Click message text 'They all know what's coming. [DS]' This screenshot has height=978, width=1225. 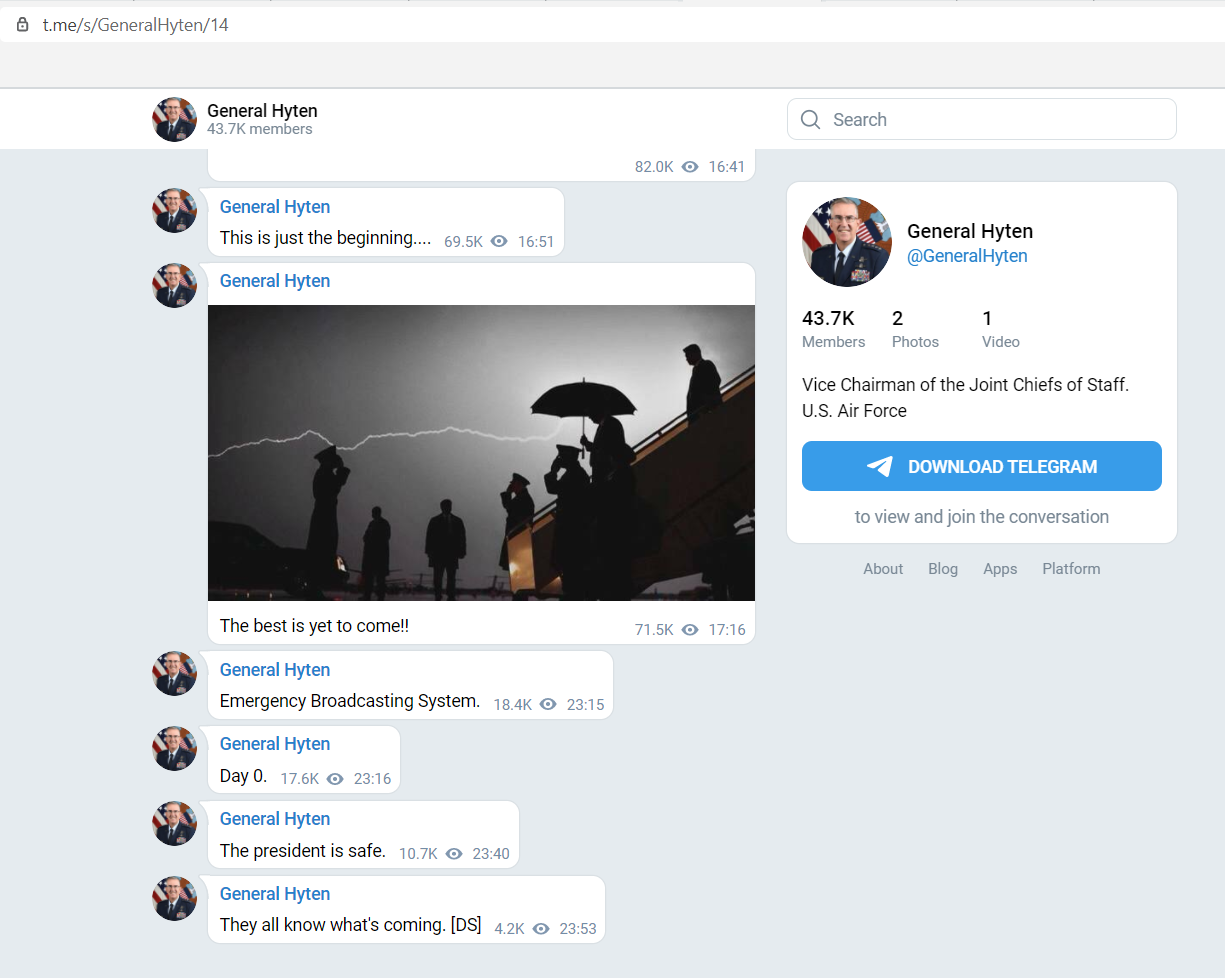point(351,925)
